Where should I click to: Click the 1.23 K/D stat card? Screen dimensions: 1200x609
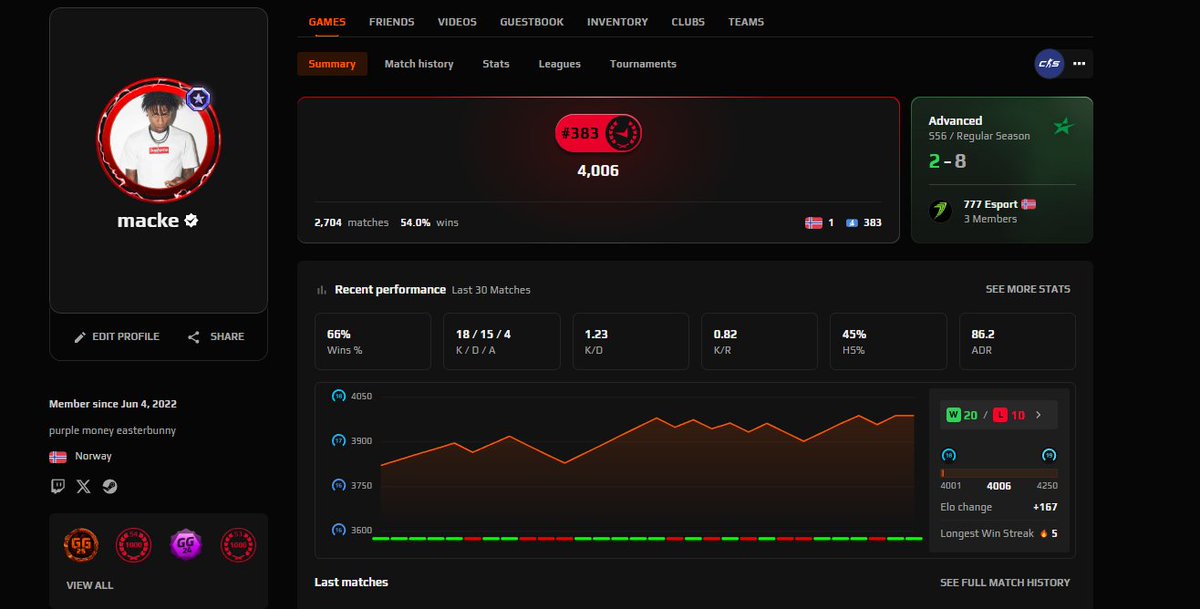pyautogui.click(x=630, y=342)
